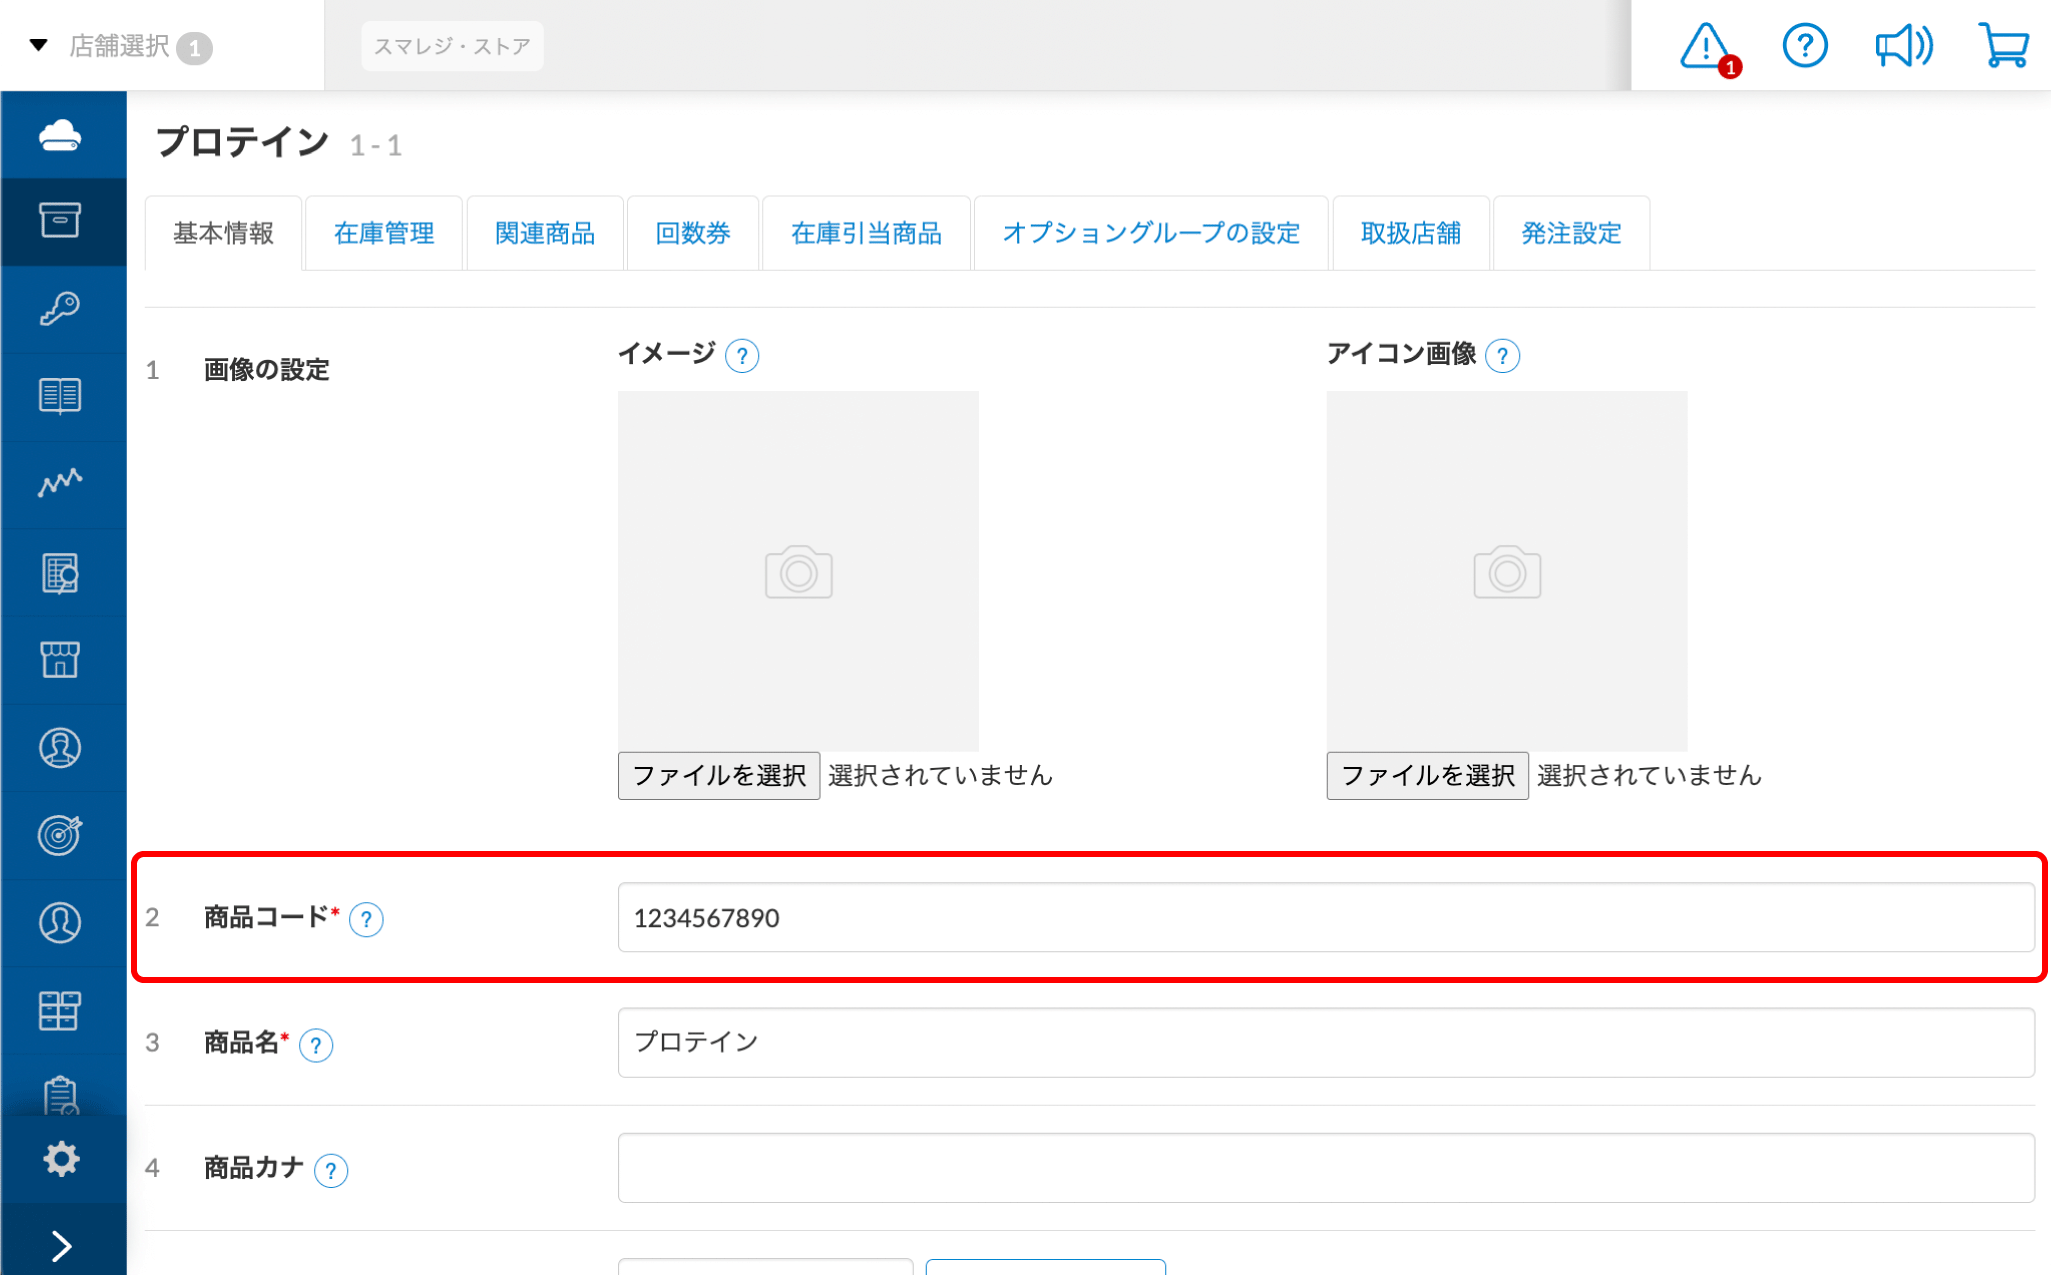Select the 発注設定 tab

pos(1571,233)
